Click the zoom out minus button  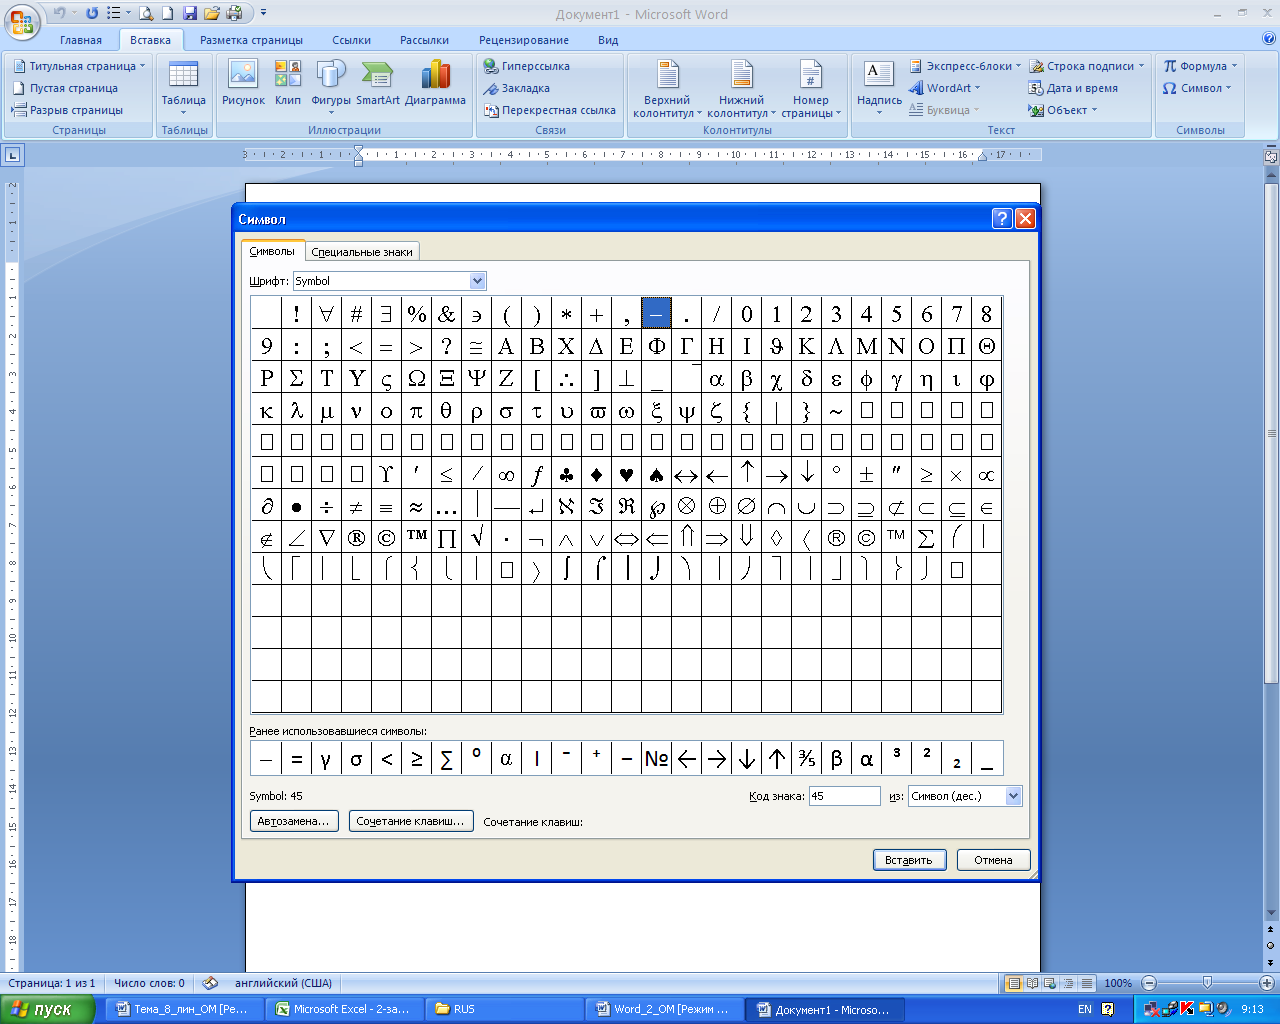click(1149, 983)
